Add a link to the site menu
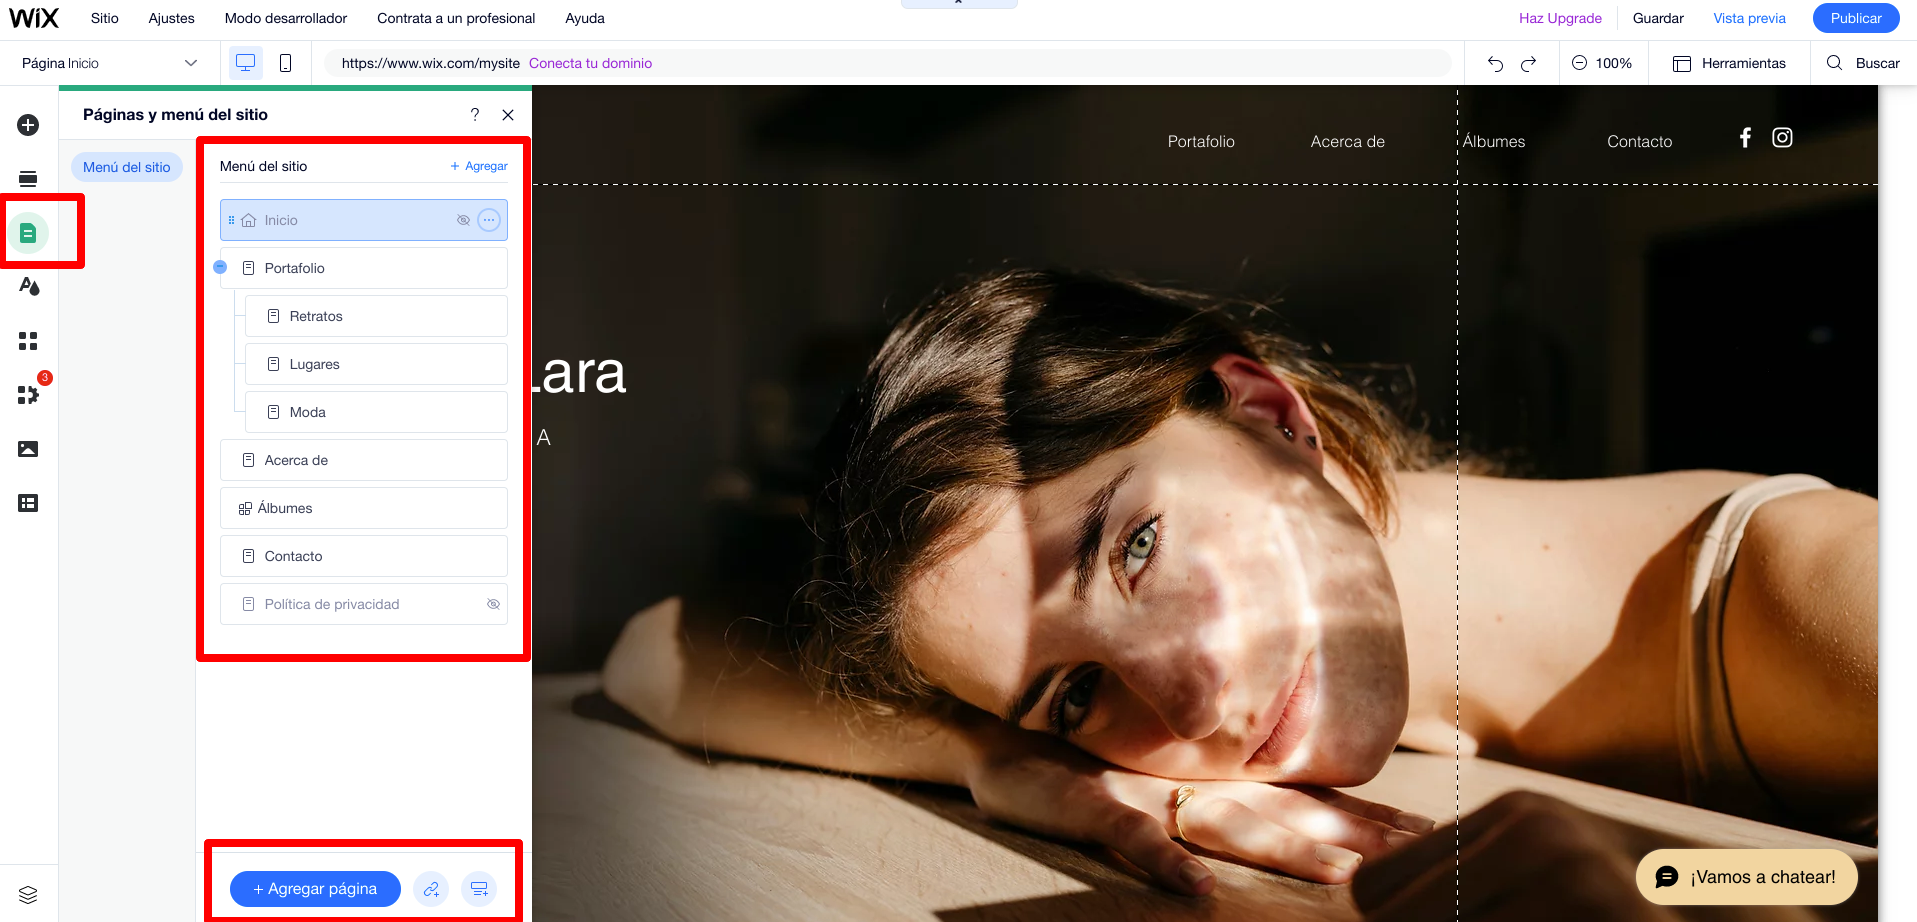Viewport: 1917px width, 922px height. click(x=431, y=888)
